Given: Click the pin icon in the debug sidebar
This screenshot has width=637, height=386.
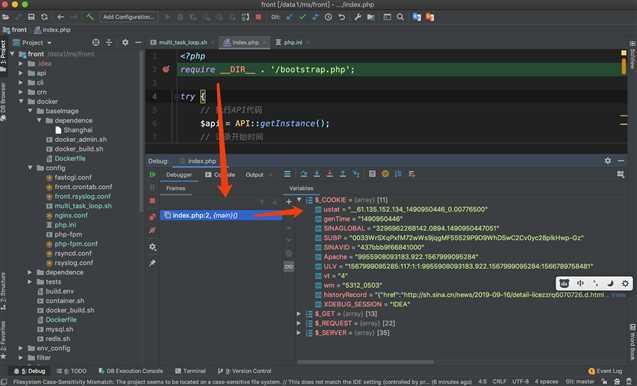Looking at the screenshot, I should 152,263.
